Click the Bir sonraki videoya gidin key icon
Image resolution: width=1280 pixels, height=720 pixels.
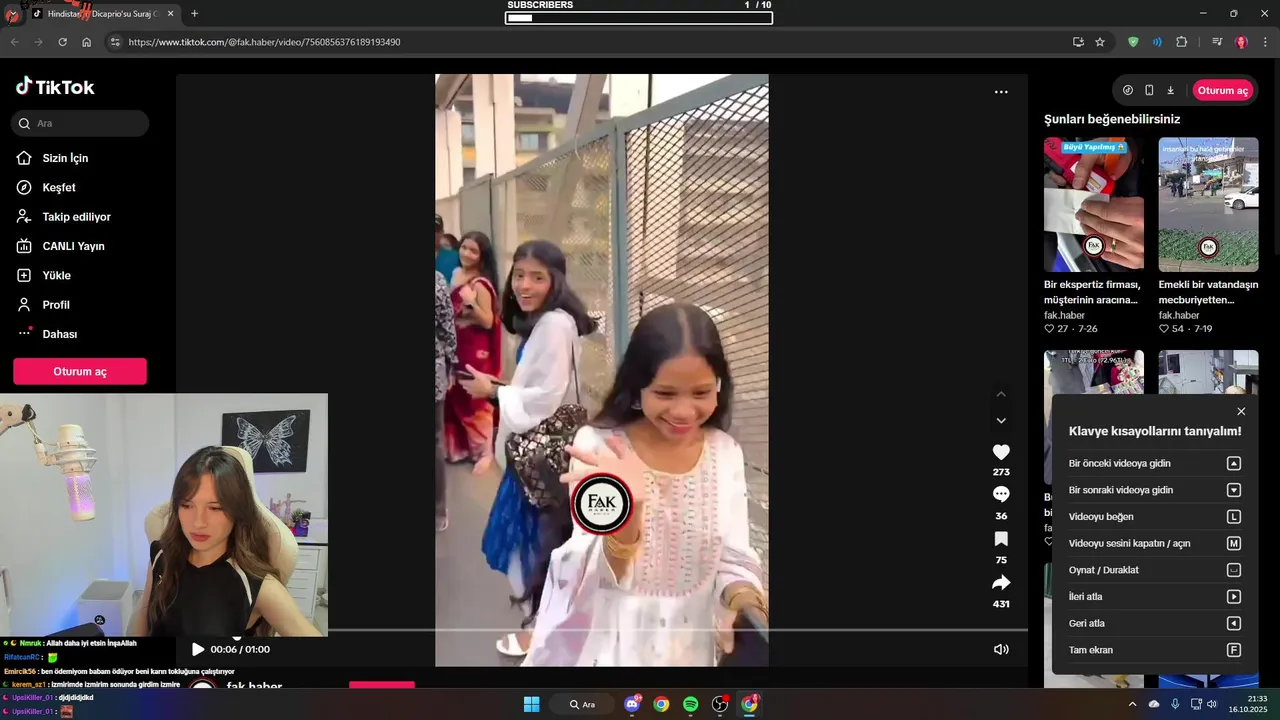(1234, 490)
